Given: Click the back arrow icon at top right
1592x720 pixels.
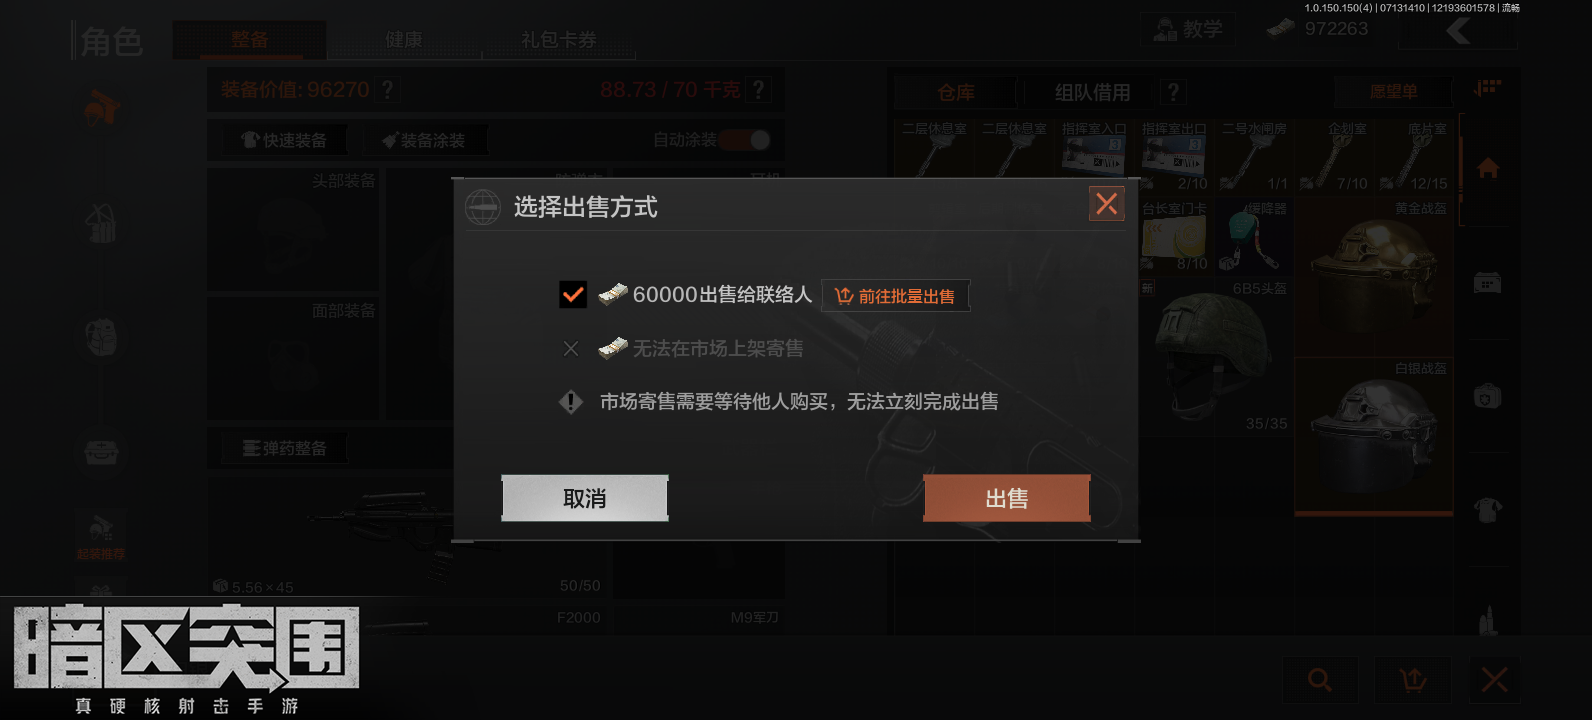Looking at the screenshot, I should (x=1459, y=31).
